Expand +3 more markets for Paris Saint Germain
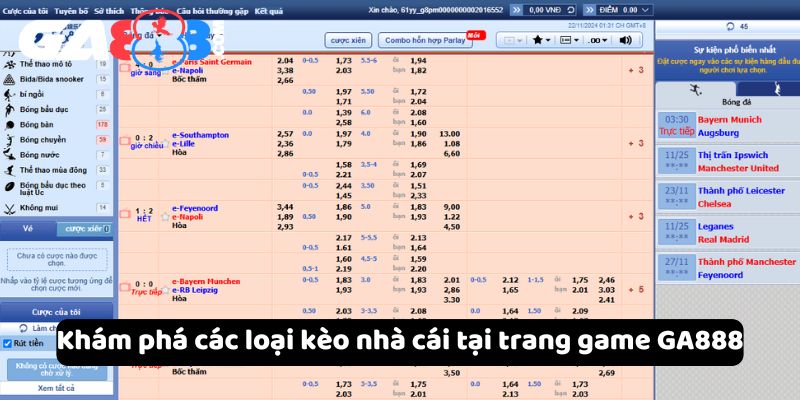The width and height of the screenshot is (800, 400). (636, 70)
